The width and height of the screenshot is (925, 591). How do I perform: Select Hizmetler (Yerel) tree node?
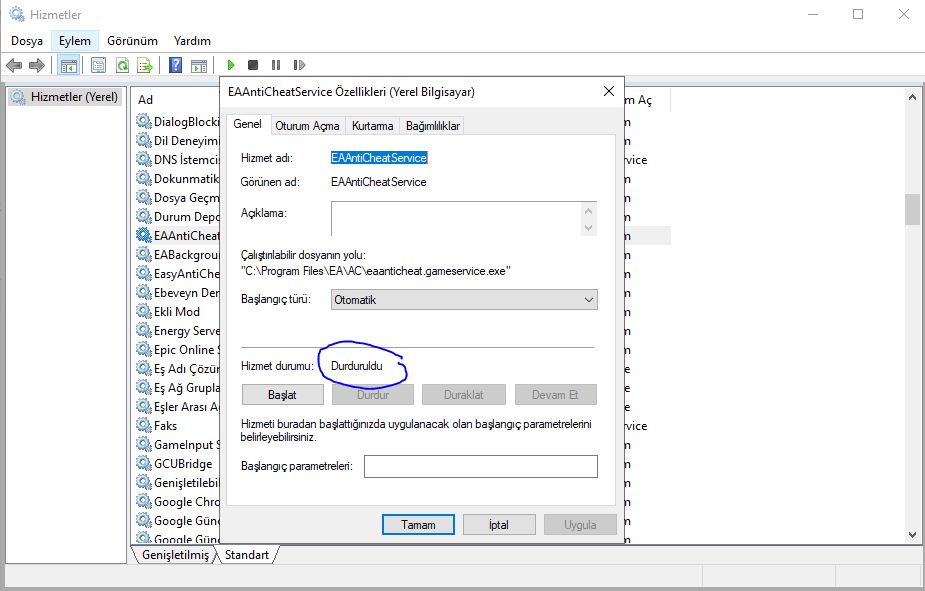66,97
